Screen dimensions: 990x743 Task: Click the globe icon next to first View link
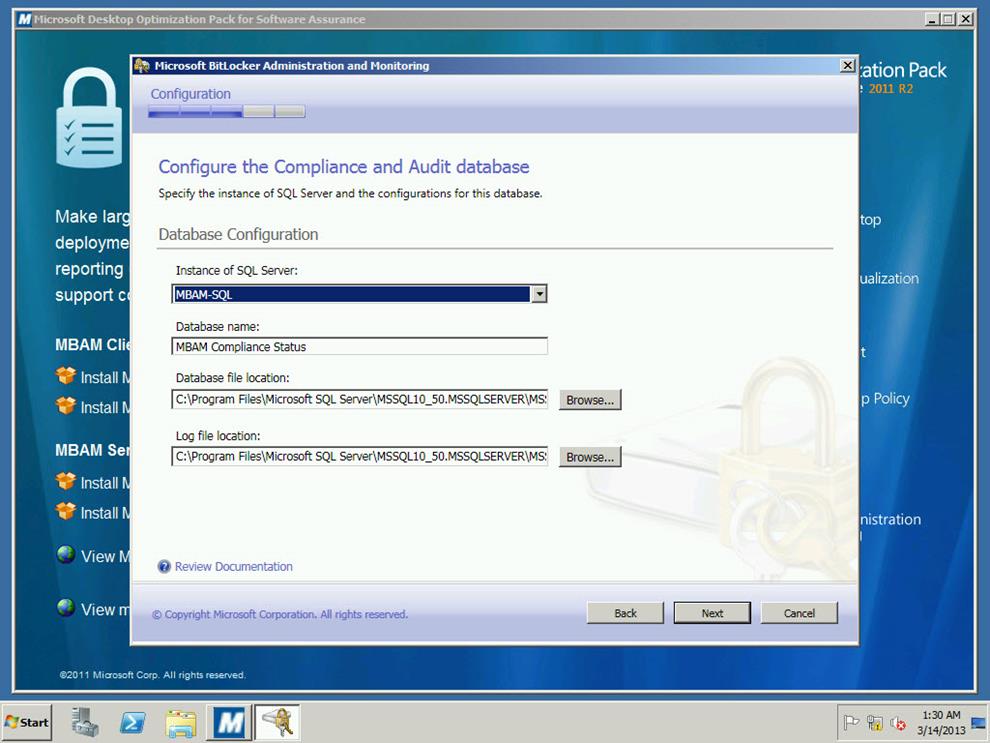pyautogui.click(x=66, y=554)
